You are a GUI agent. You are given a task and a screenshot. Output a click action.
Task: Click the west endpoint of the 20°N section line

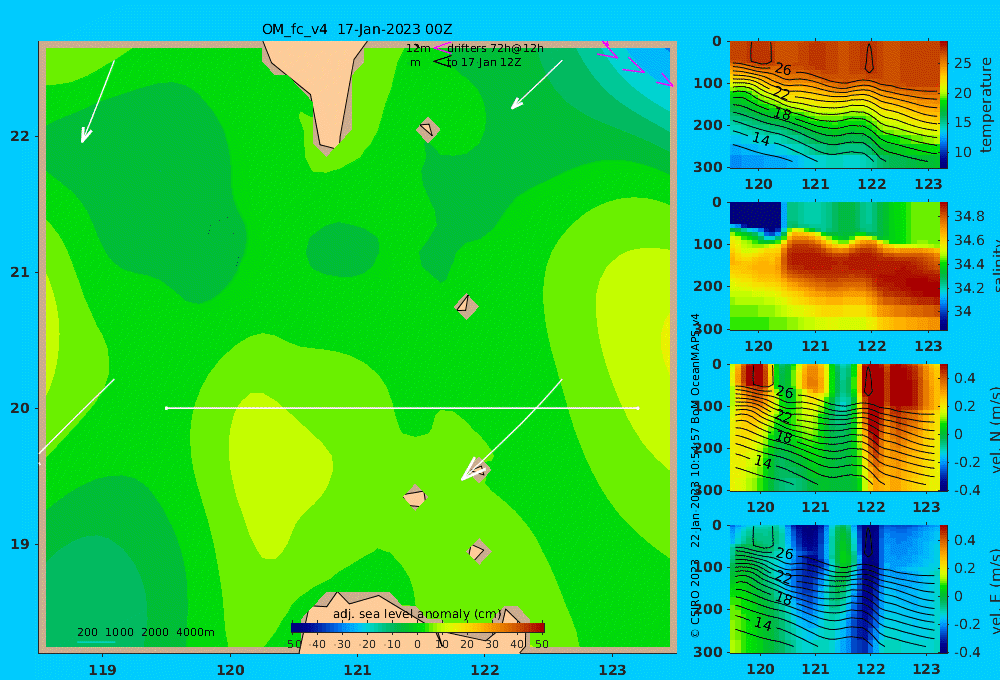pos(166,408)
